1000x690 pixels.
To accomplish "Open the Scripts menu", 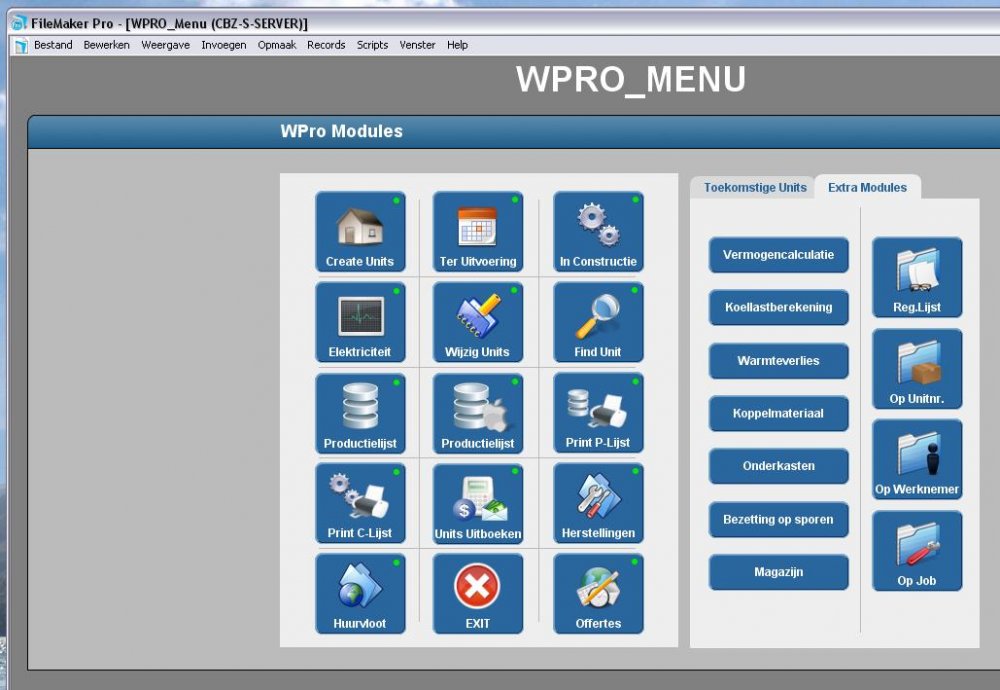I will click(372, 45).
